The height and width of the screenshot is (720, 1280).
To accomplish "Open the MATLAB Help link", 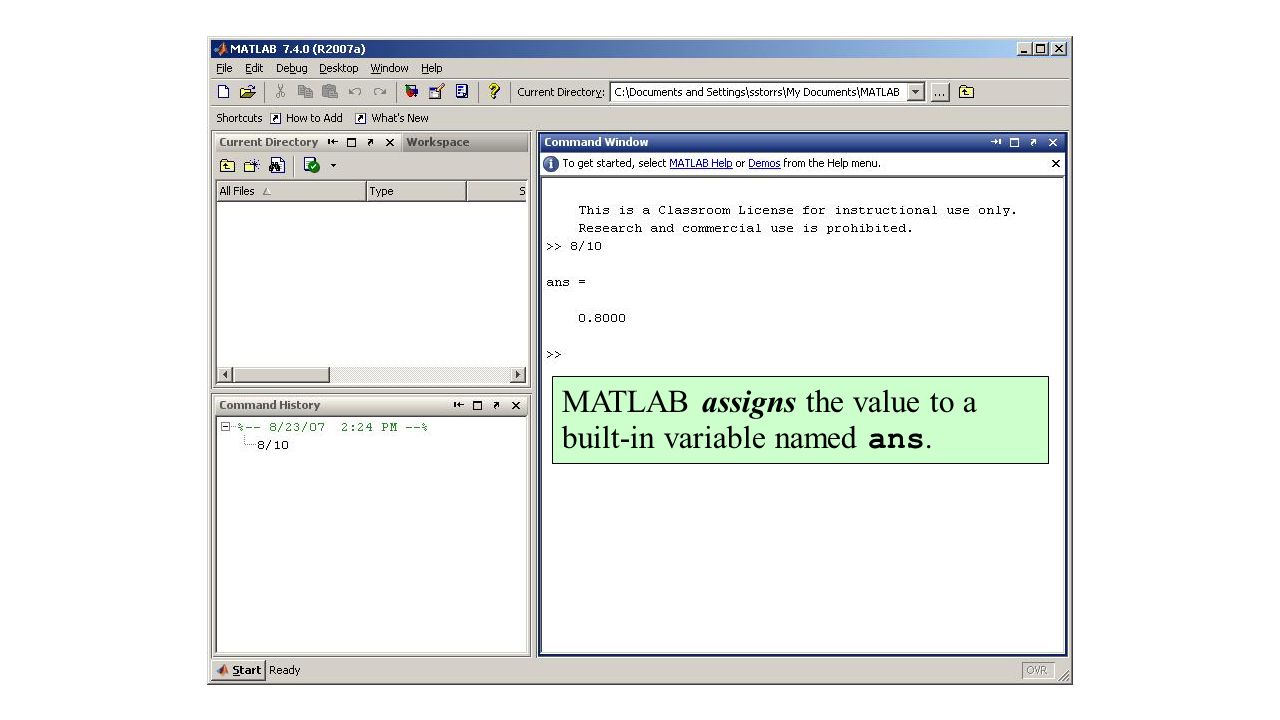I will click(x=700, y=163).
